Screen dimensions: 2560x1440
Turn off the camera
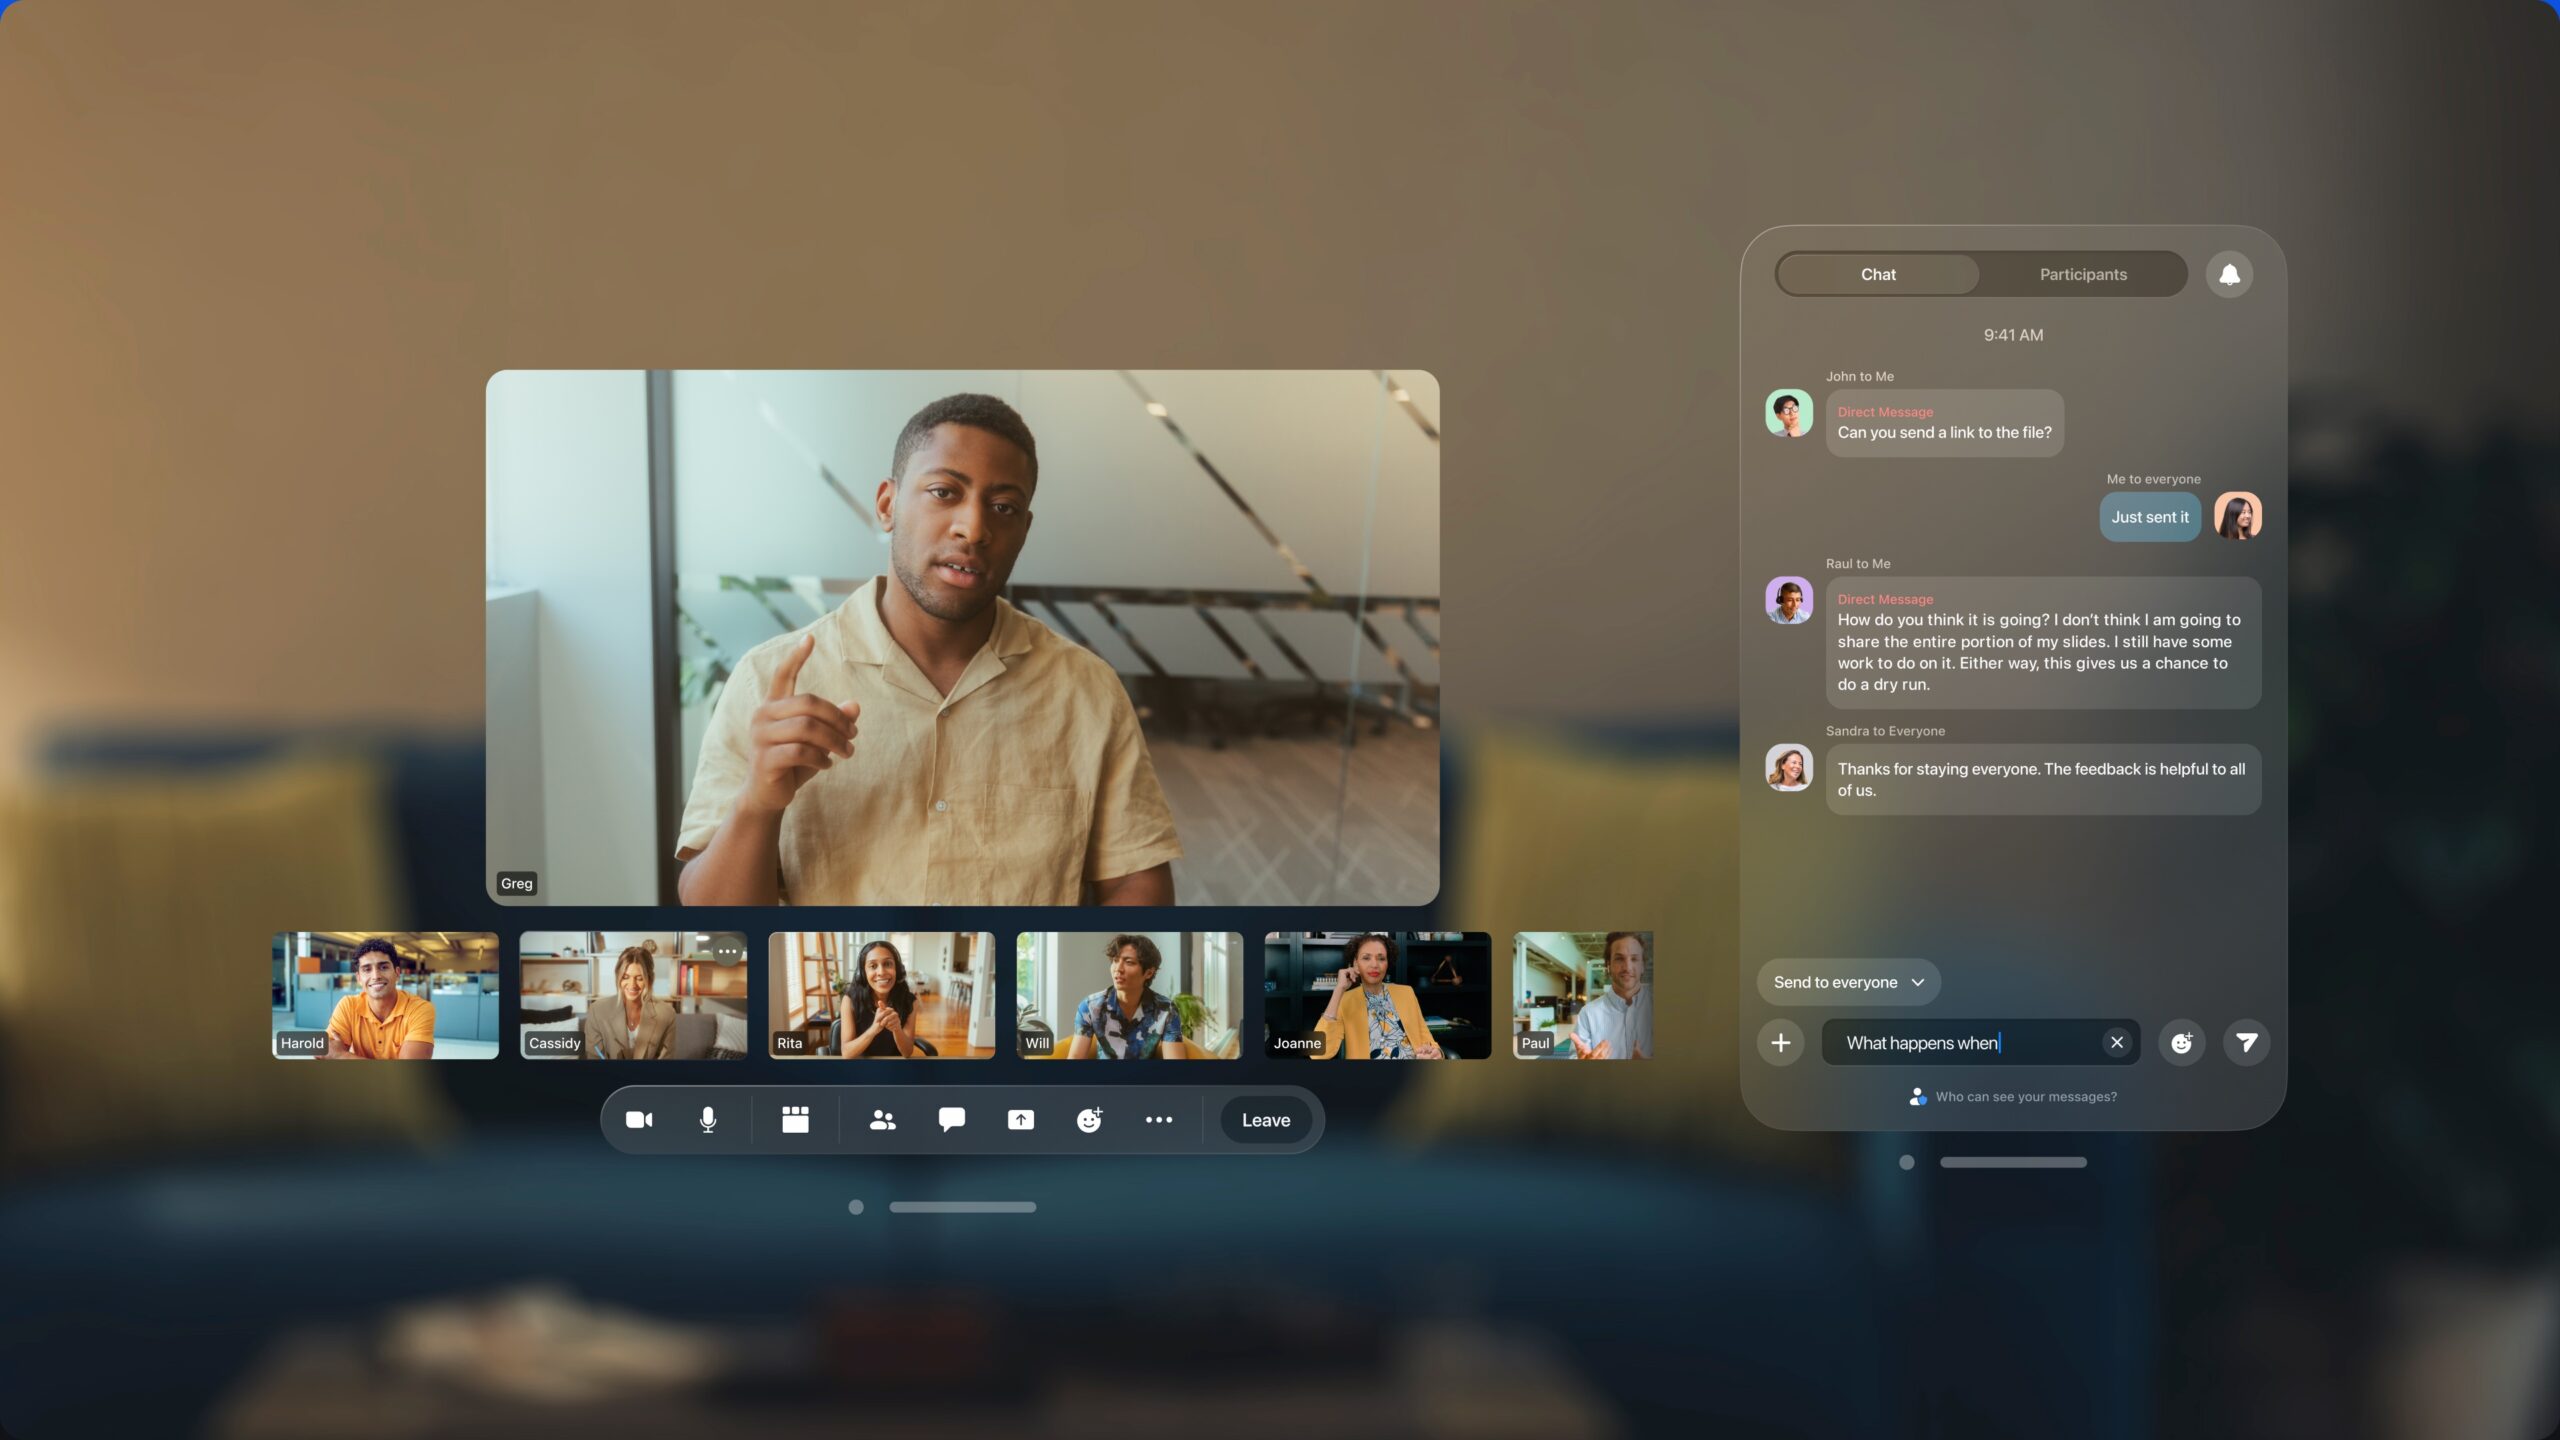[640, 1119]
